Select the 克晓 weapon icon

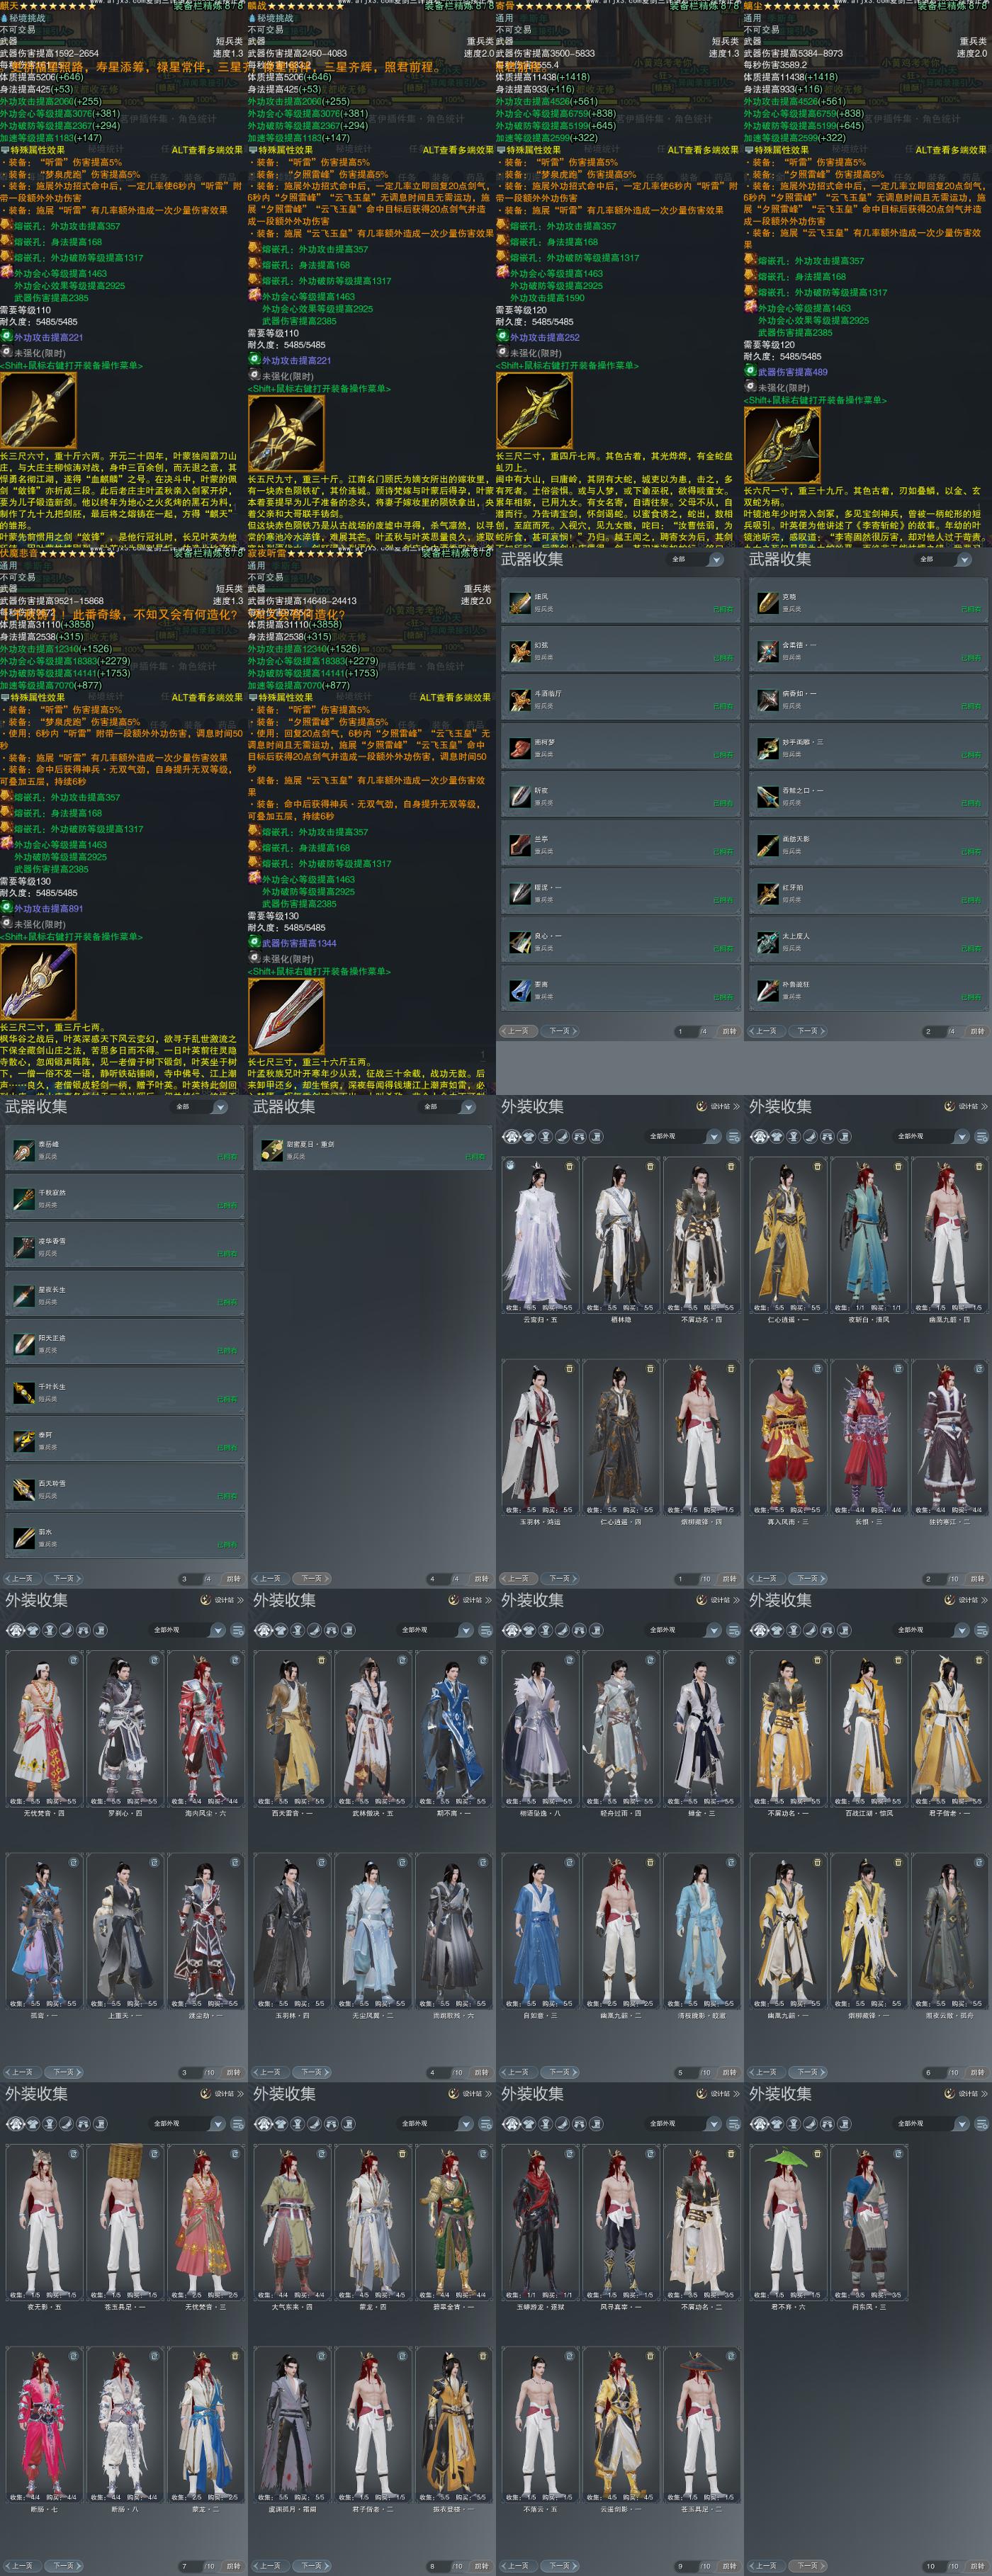[768, 601]
